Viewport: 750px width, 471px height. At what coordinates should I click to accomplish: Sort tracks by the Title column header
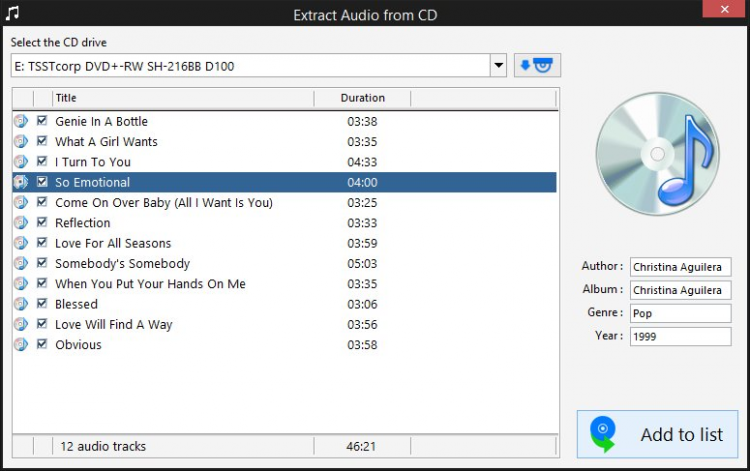(x=183, y=98)
